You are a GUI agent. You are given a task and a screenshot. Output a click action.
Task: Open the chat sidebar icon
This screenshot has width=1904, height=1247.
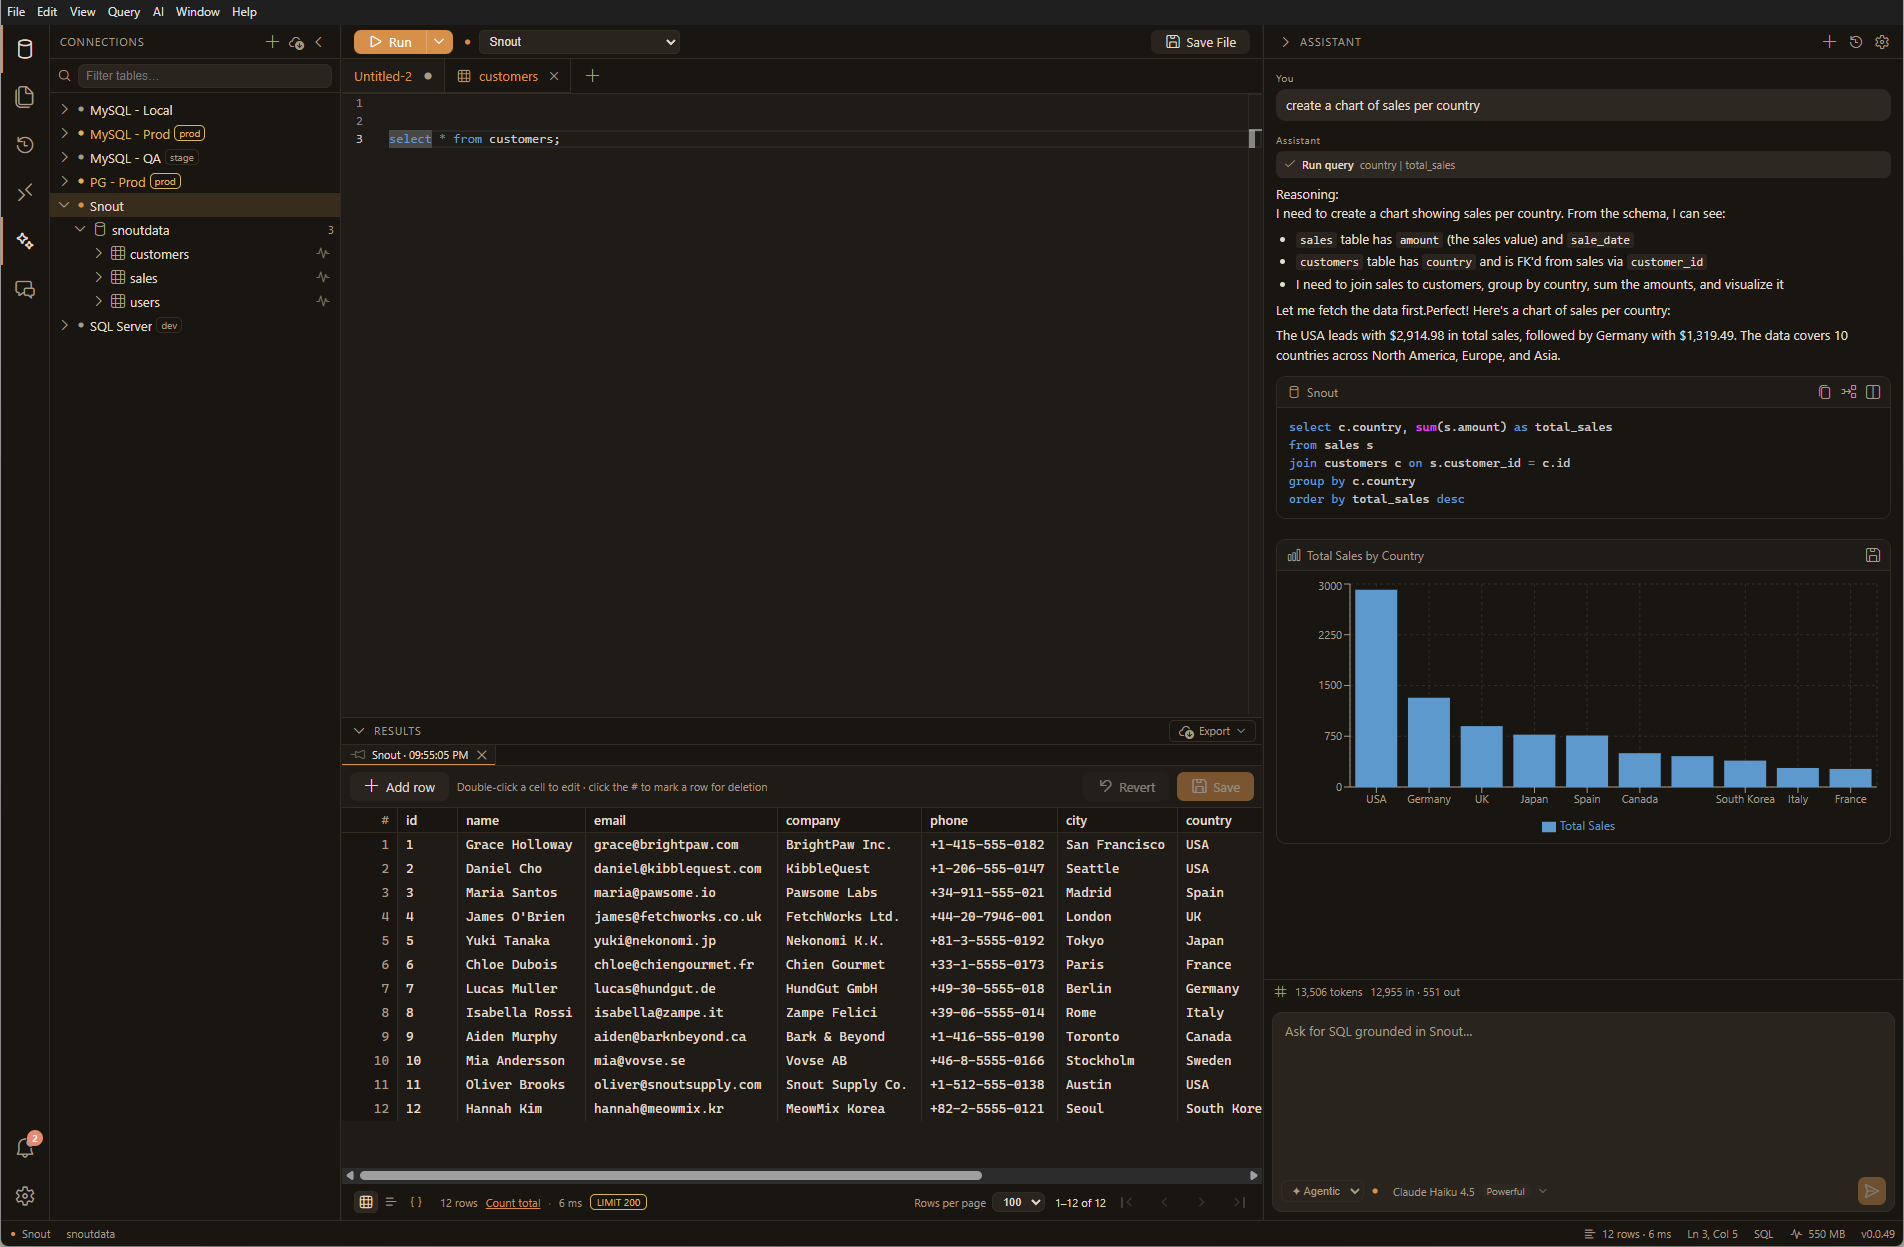coord(25,289)
